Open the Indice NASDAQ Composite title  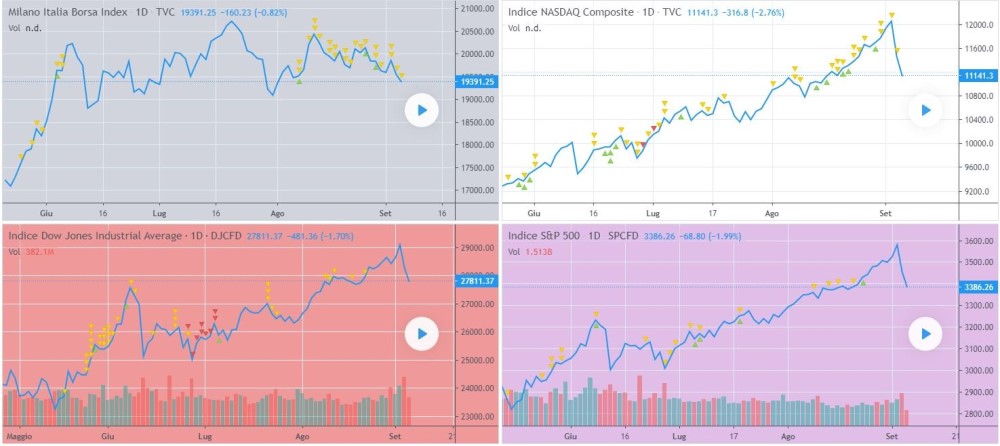pos(571,12)
